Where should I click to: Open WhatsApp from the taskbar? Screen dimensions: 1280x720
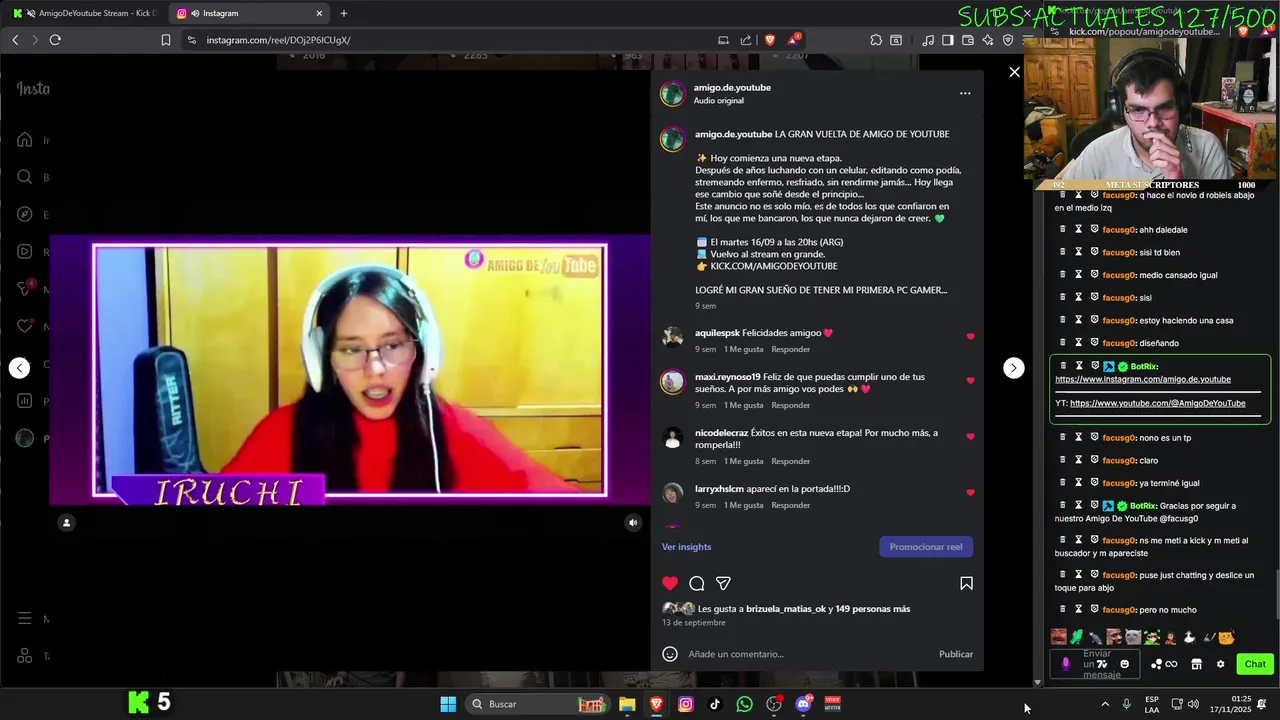click(x=744, y=704)
